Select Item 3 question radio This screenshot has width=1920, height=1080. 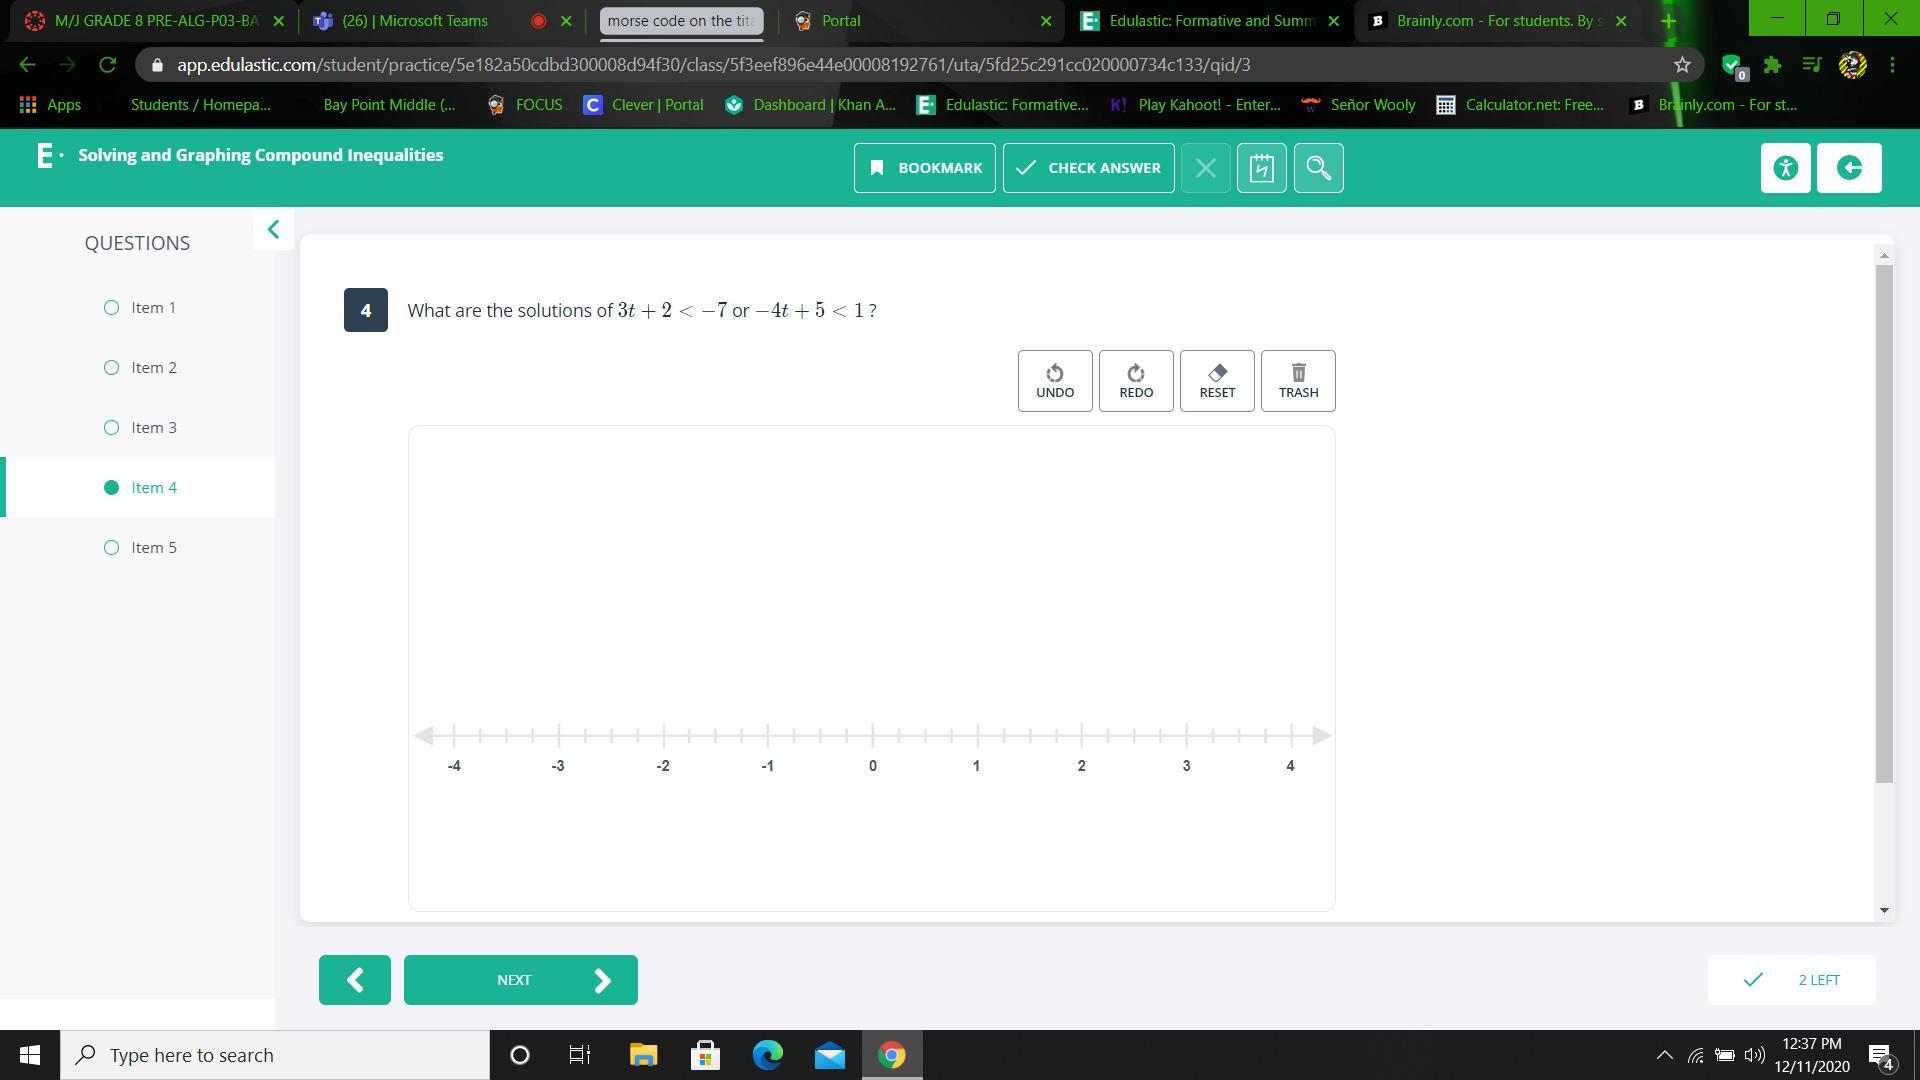click(x=111, y=428)
